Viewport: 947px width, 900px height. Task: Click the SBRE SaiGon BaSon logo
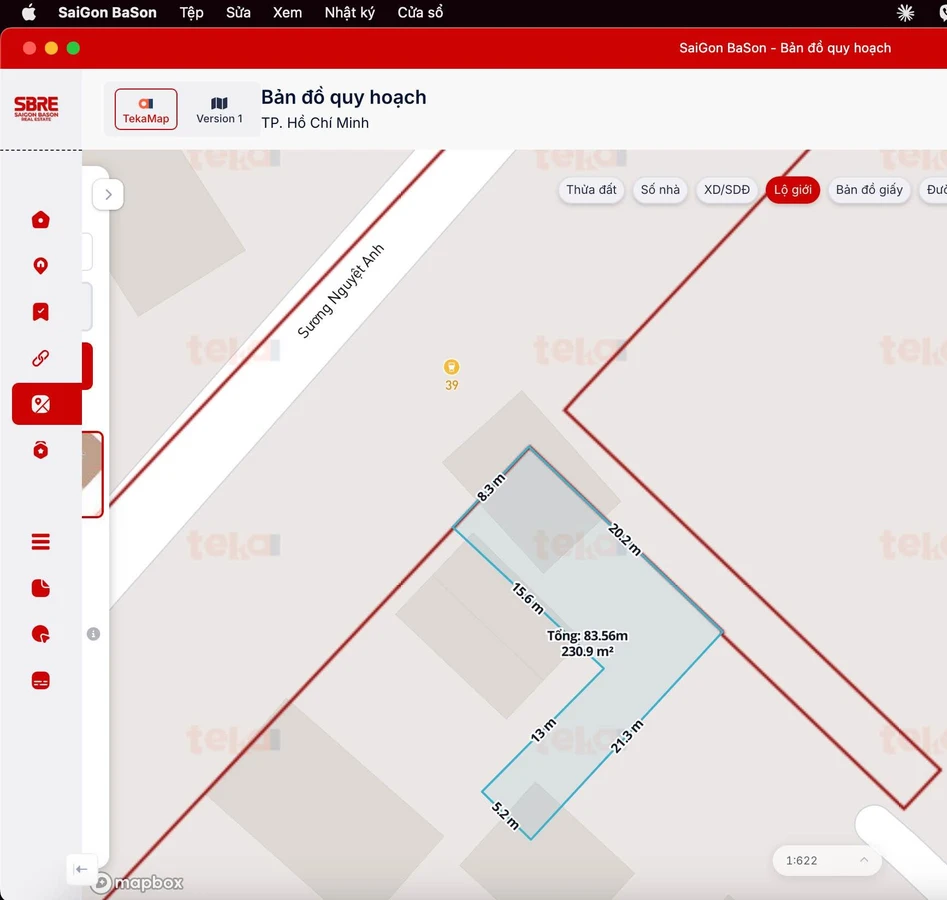[36, 109]
